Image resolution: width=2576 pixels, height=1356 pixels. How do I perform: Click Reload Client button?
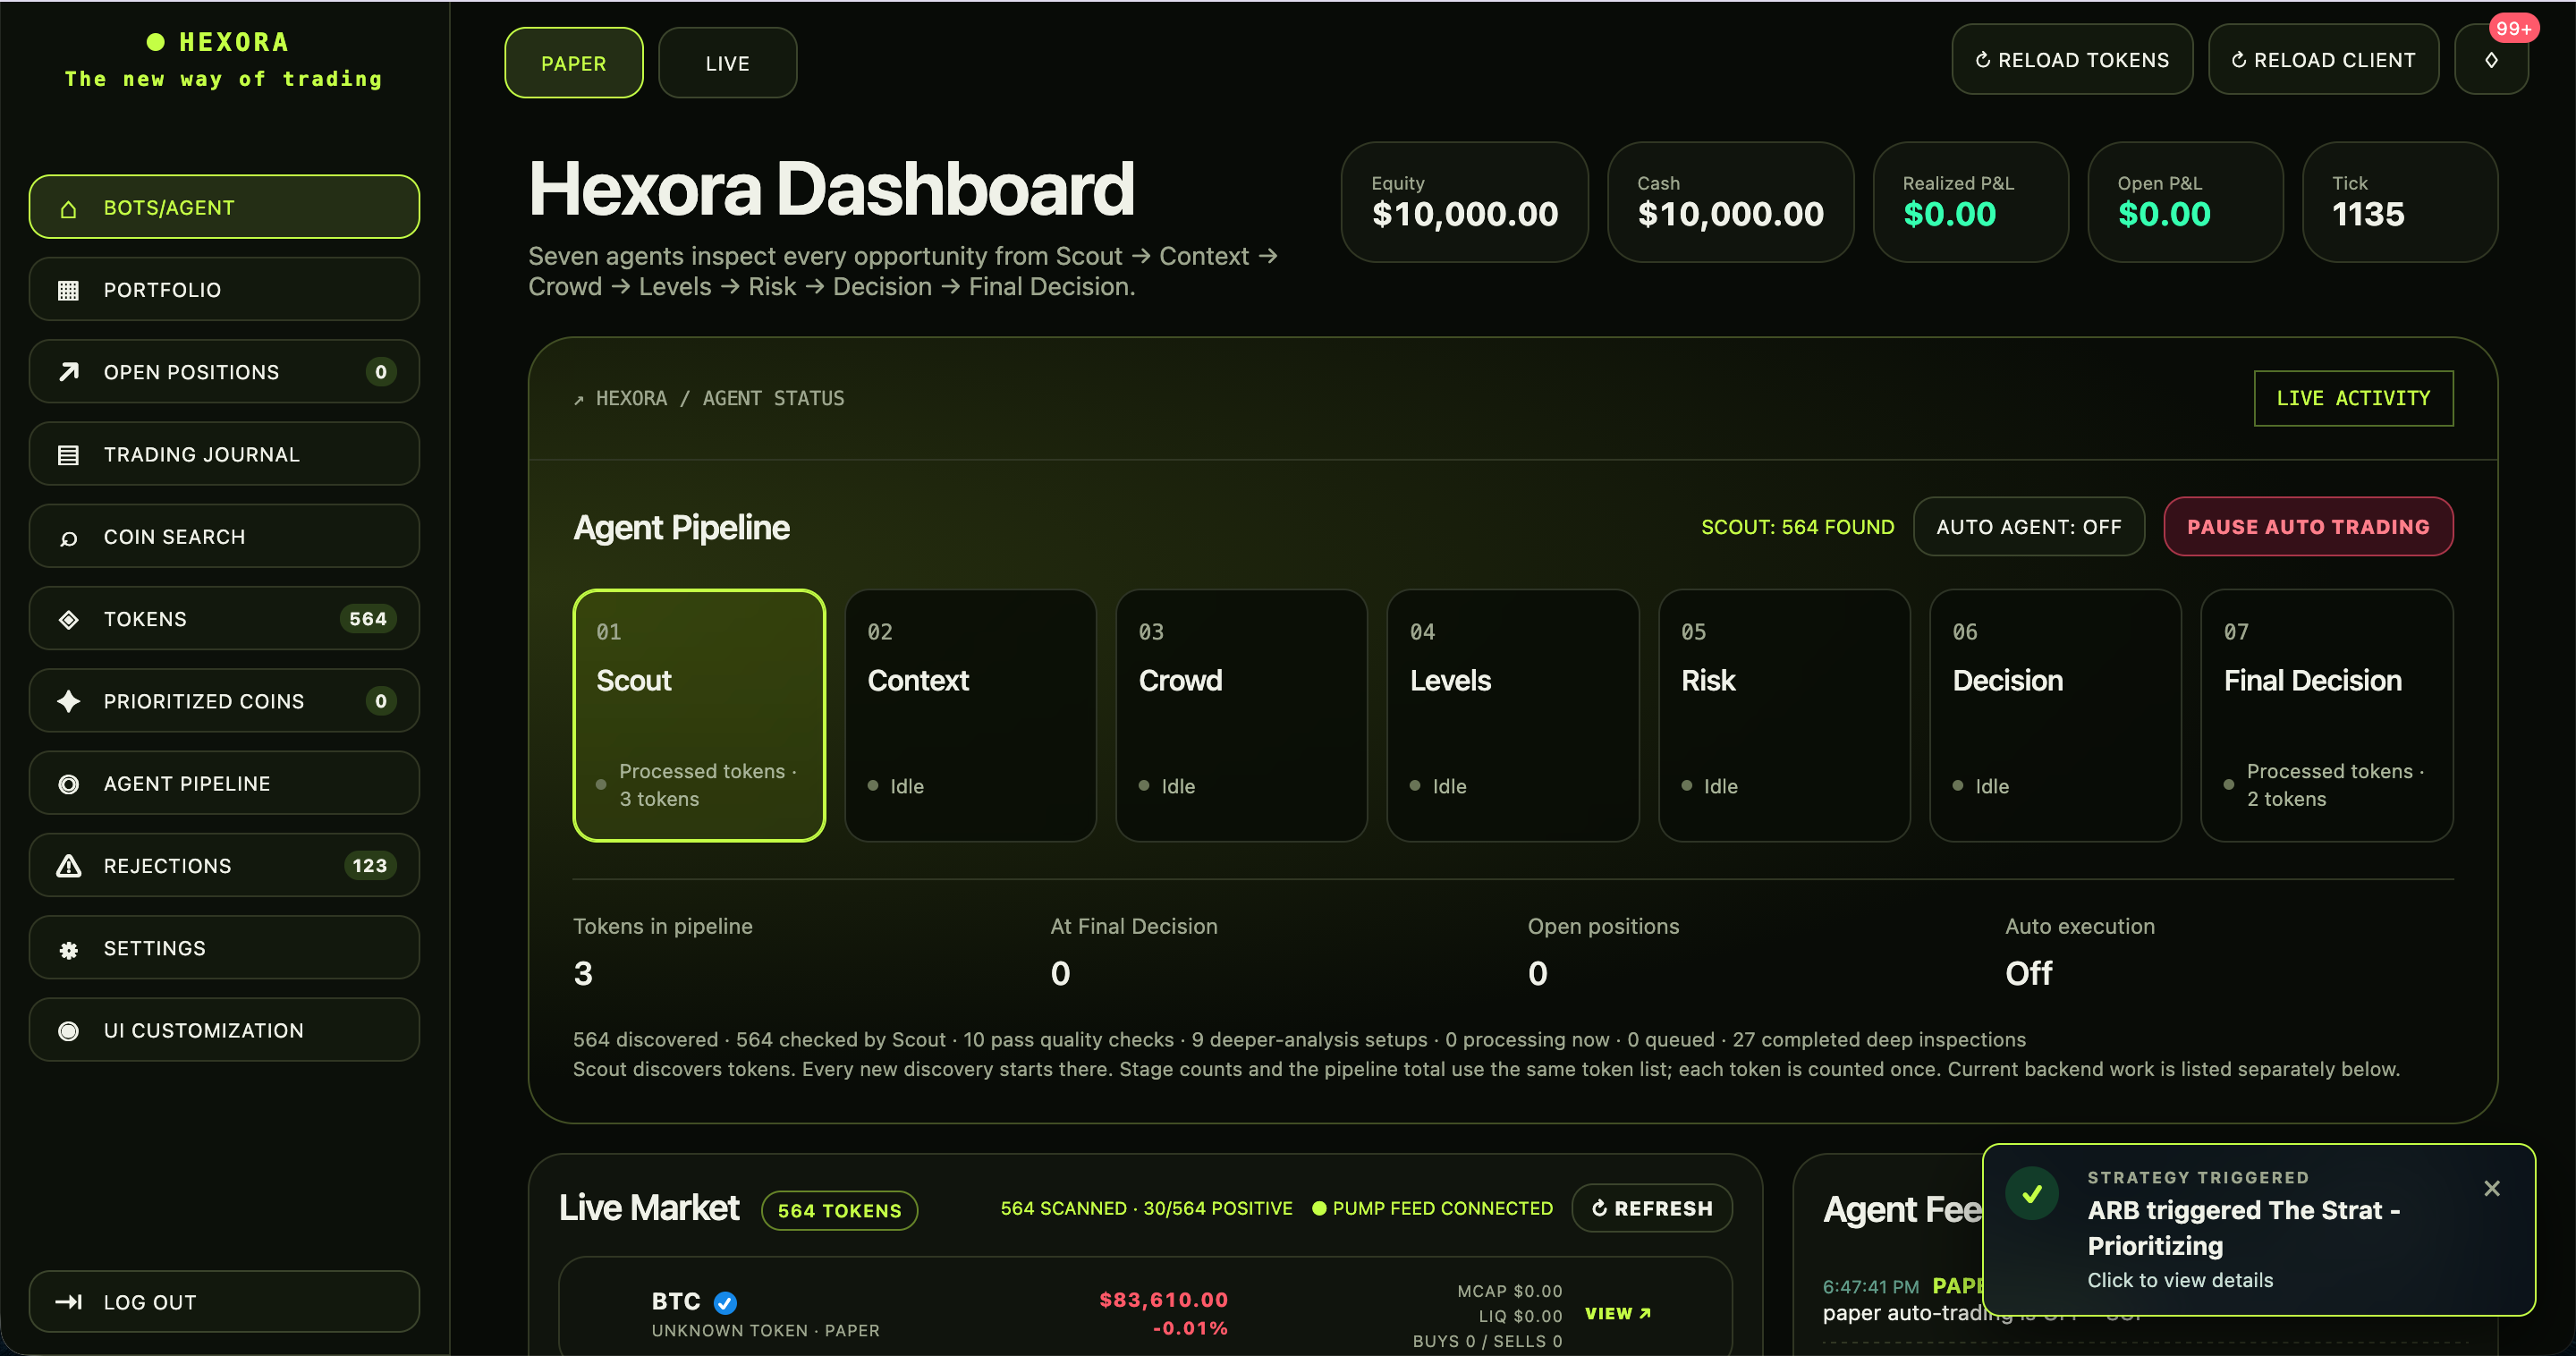(2323, 60)
